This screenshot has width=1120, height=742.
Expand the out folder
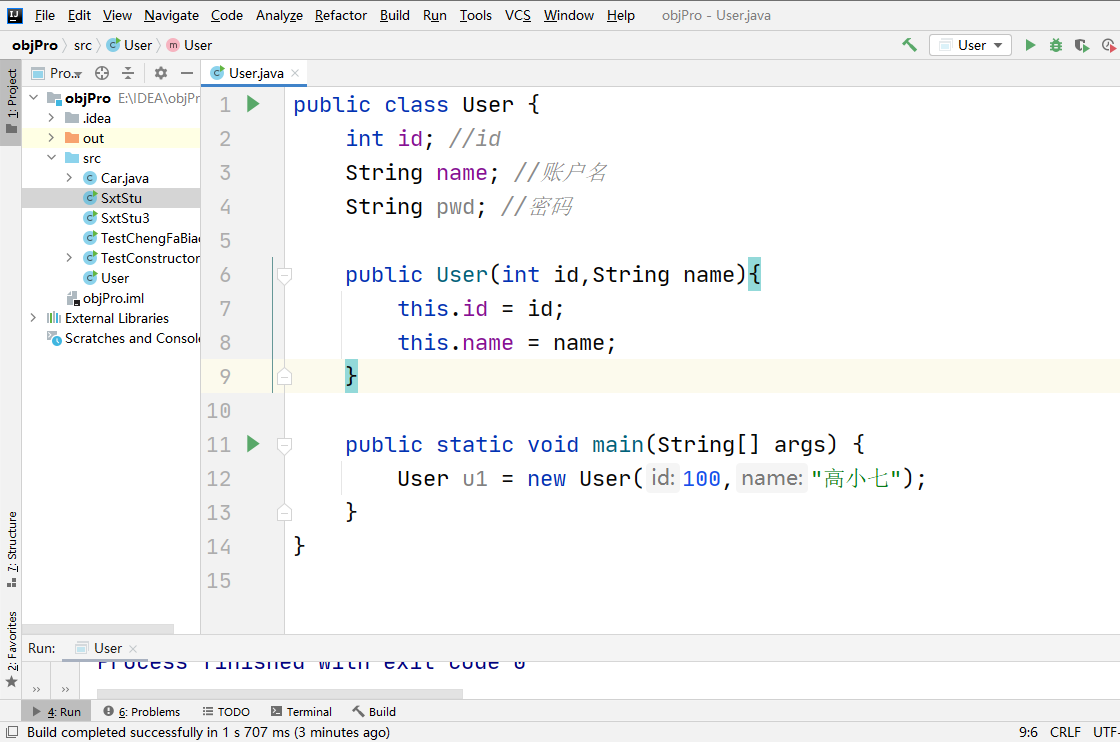pyautogui.click(x=51, y=138)
